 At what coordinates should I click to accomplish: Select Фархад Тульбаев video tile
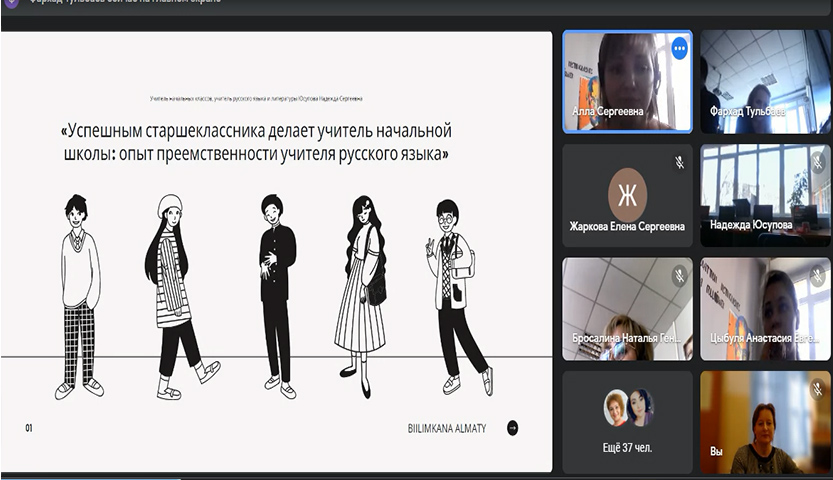click(765, 80)
